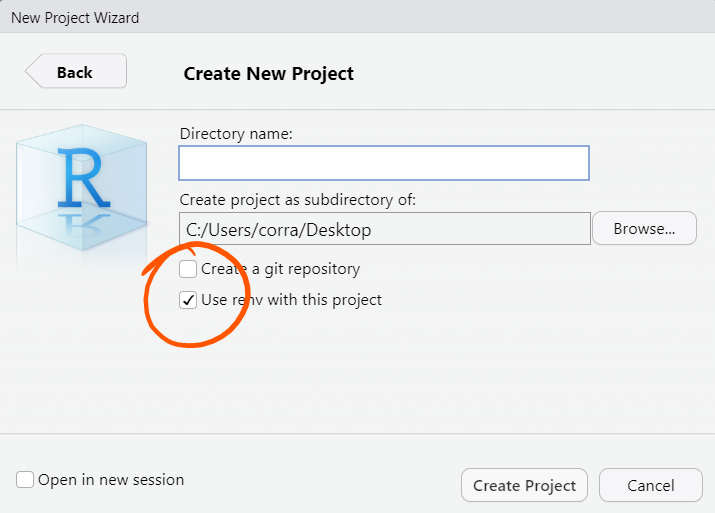
Task: Click the 'Use renv with this project' text
Action: [291, 299]
